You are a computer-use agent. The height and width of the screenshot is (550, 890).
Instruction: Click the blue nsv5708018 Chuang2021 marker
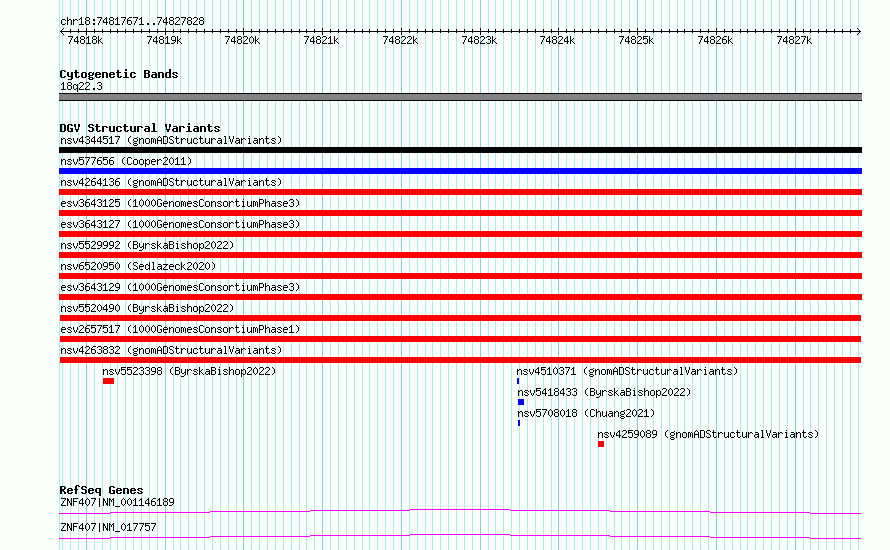(x=519, y=423)
